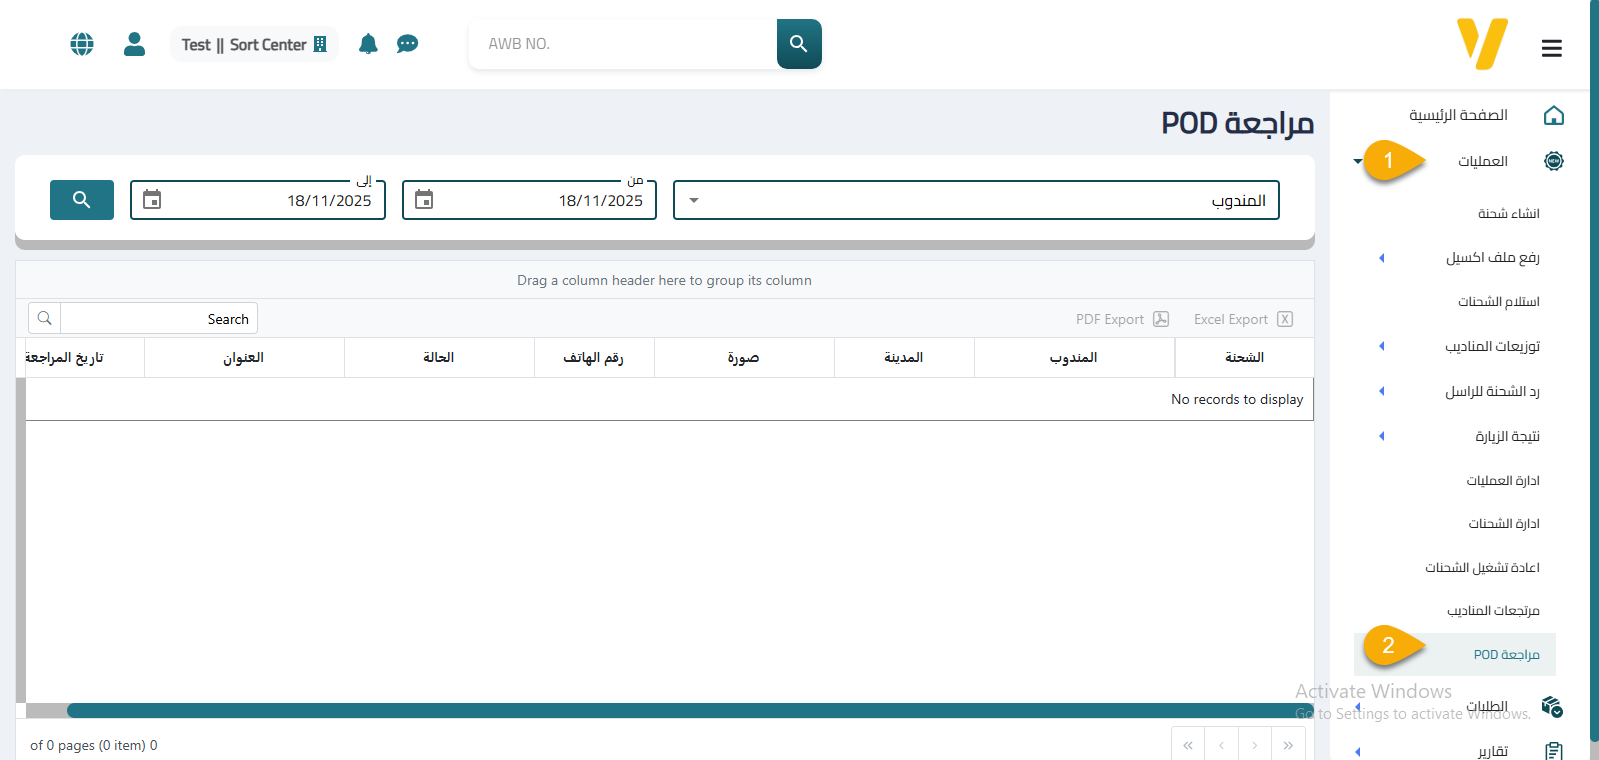This screenshot has width=1599, height=760.
Task: Sort by رقم الهاتف column header
Action: pyautogui.click(x=594, y=357)
